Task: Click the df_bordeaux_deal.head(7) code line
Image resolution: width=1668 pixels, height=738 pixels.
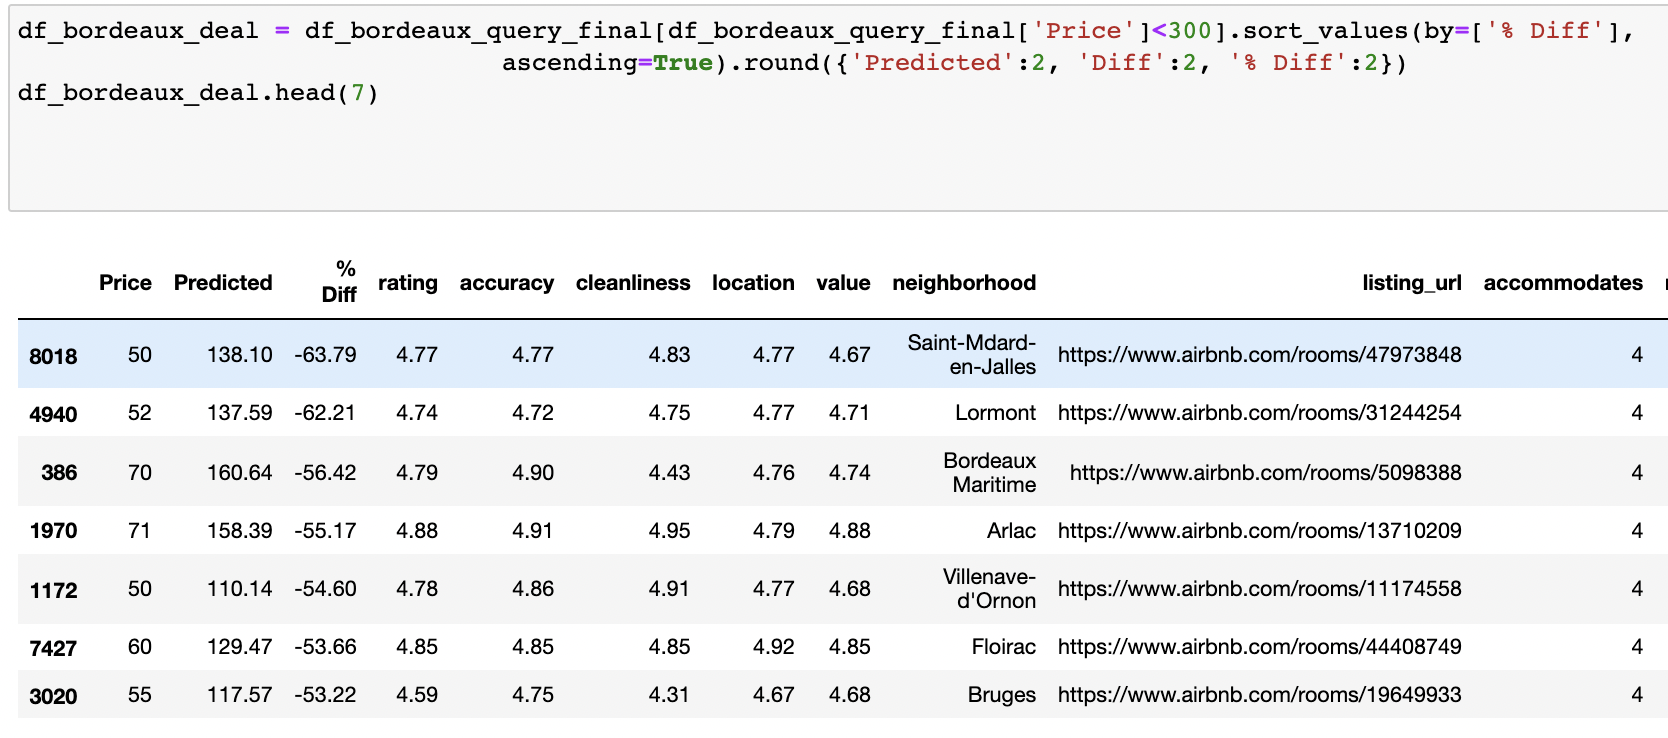Action: (x=198, y=93)
